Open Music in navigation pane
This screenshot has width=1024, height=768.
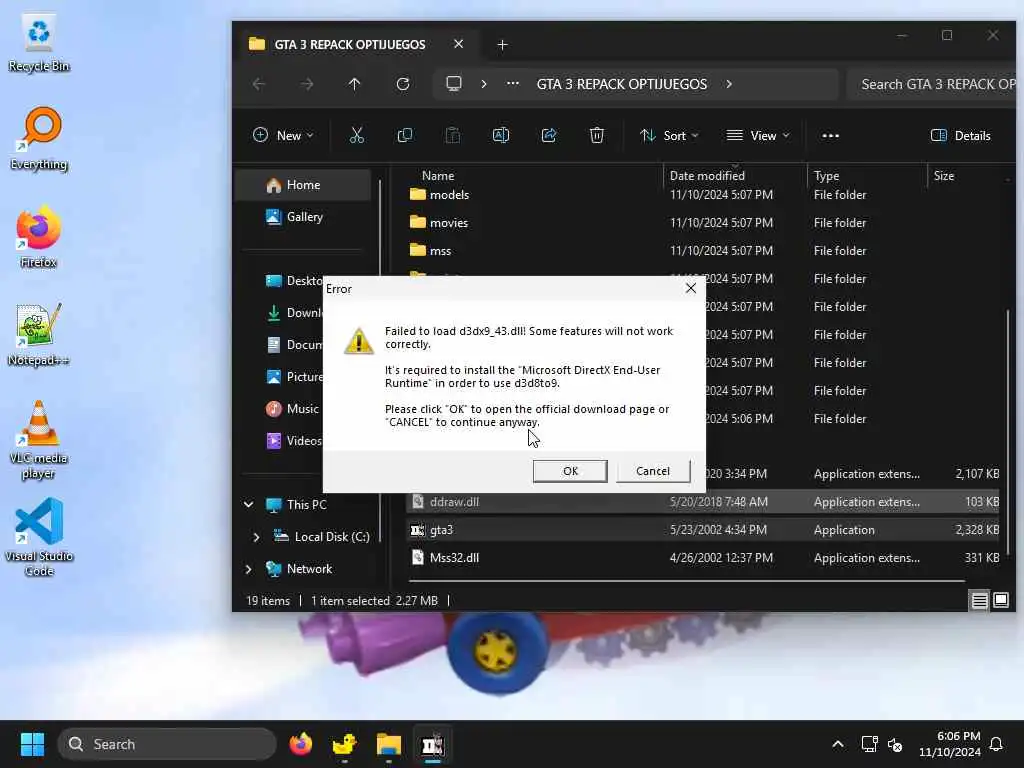(x=293, y=409)
